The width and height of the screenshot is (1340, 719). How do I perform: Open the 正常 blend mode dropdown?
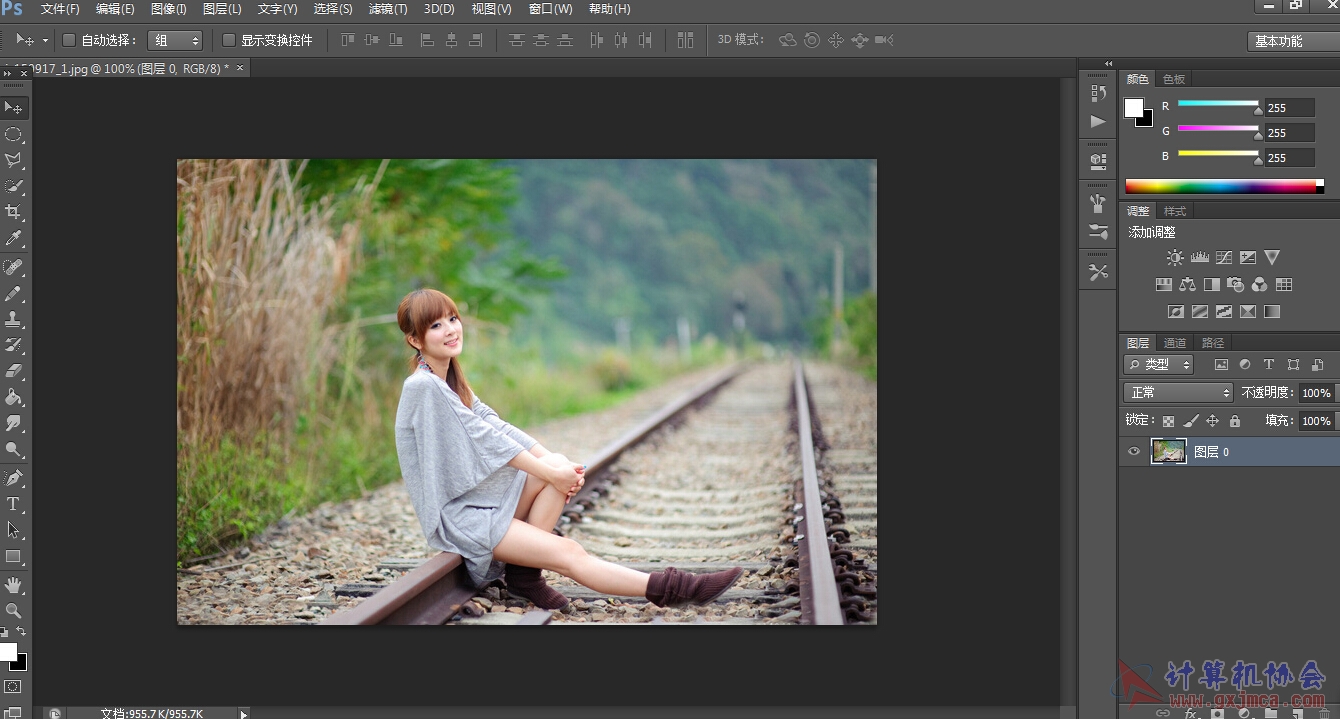click(x=1178, y=393)
